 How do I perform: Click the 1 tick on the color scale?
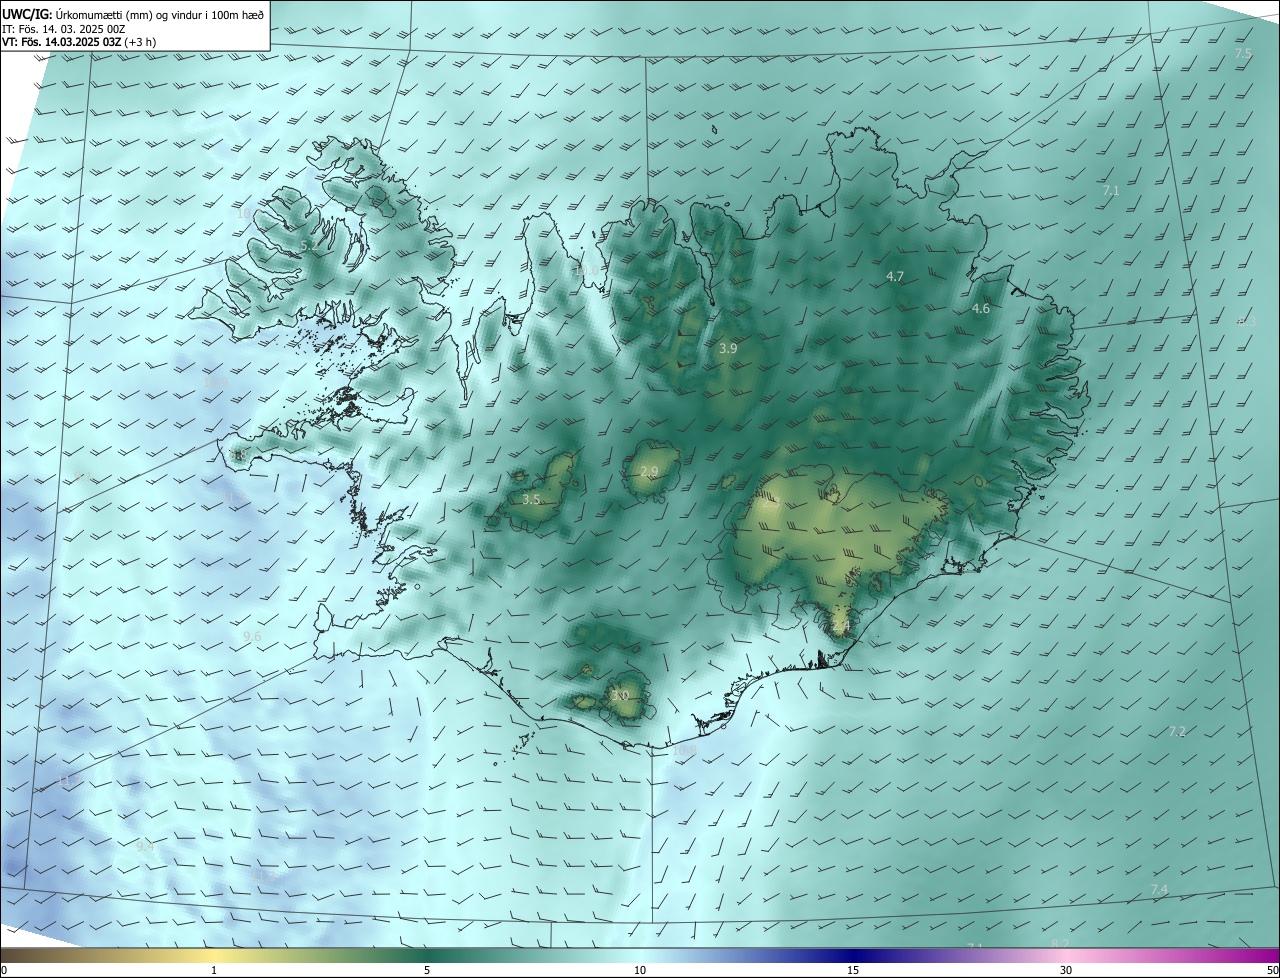(x=214, y=971)
